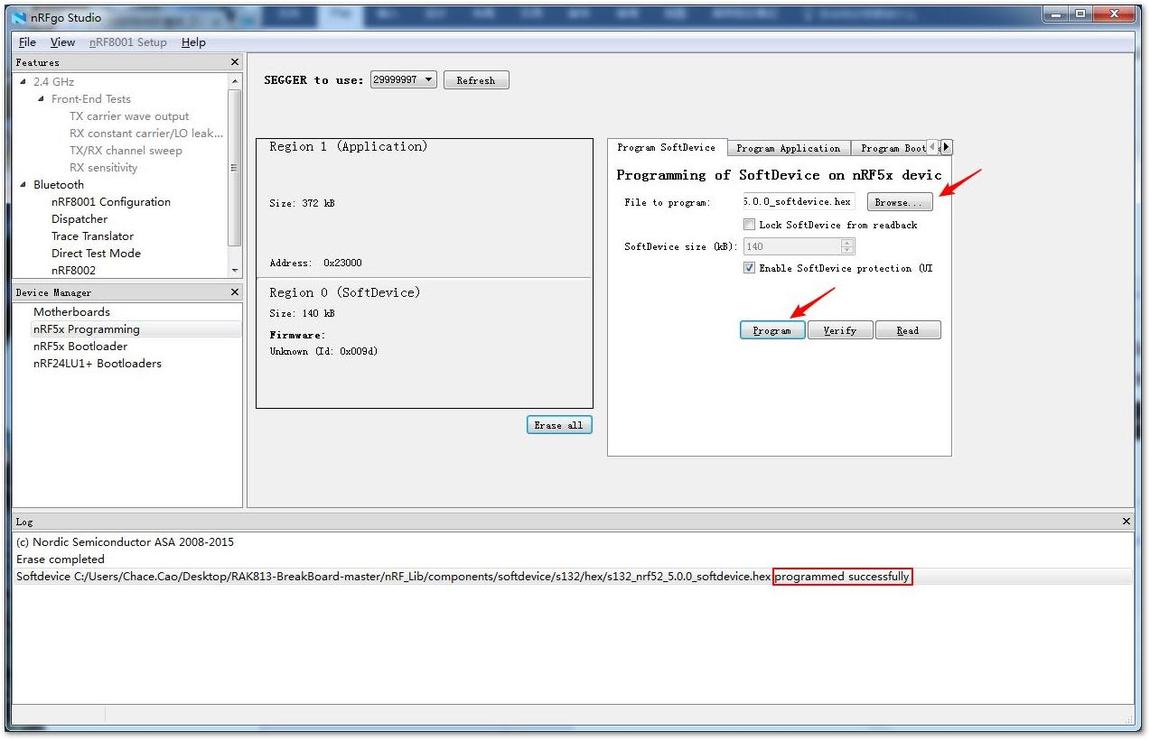1150x740 pixels.
Task: Open the View menu
Action: [62, 43]
